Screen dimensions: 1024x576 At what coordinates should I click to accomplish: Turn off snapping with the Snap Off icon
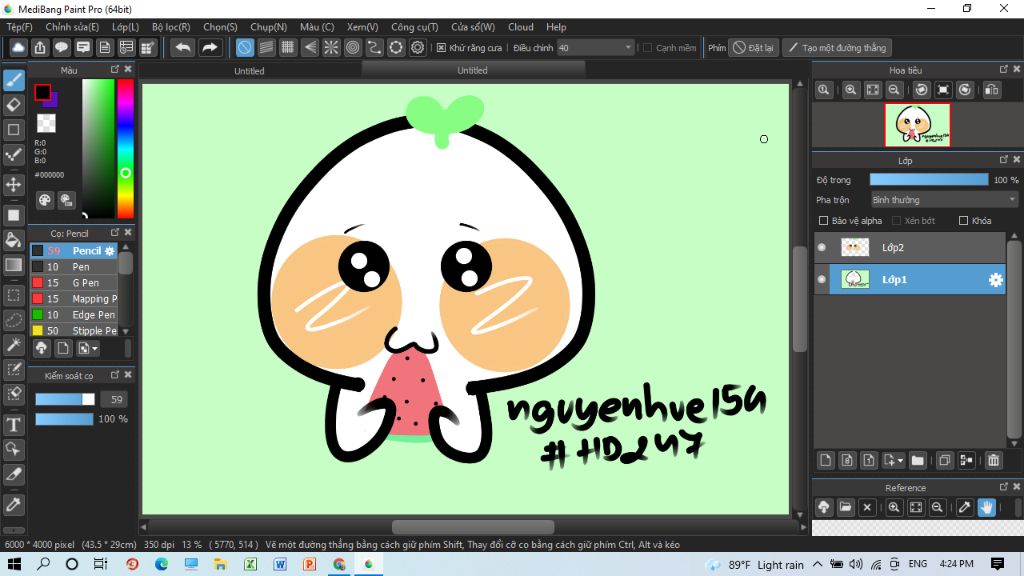pyautogui.click(x=244, y=48)
